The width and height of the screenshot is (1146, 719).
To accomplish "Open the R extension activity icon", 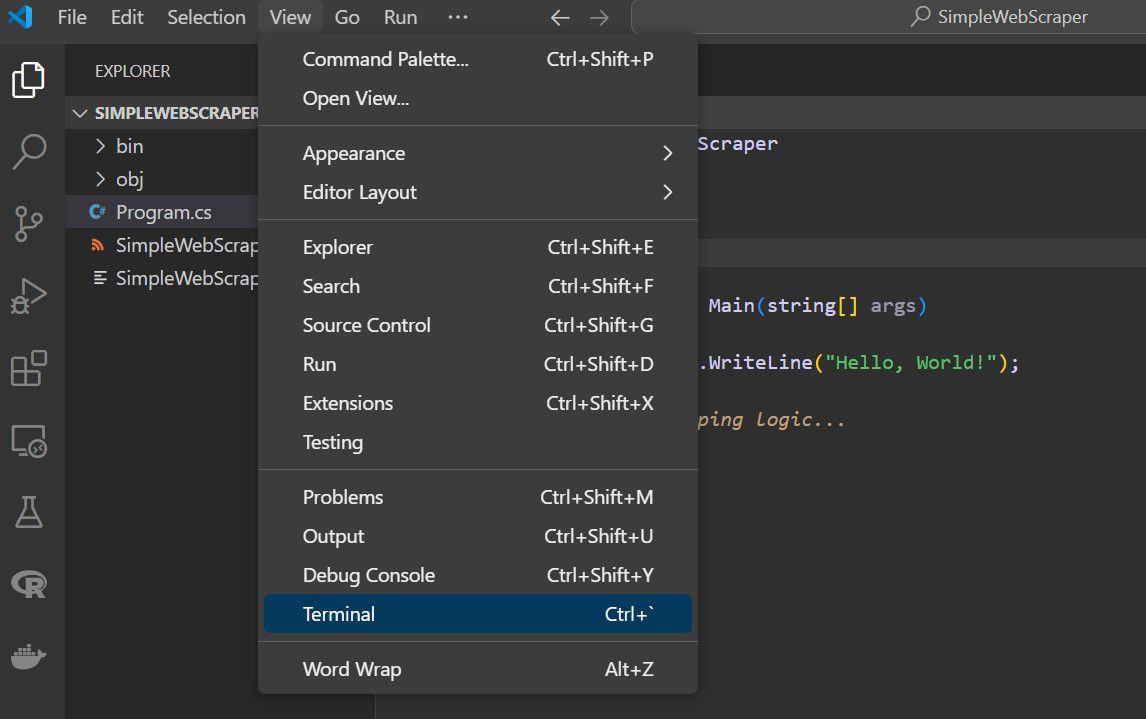I will pyautogui.click(x=29, y=584).
